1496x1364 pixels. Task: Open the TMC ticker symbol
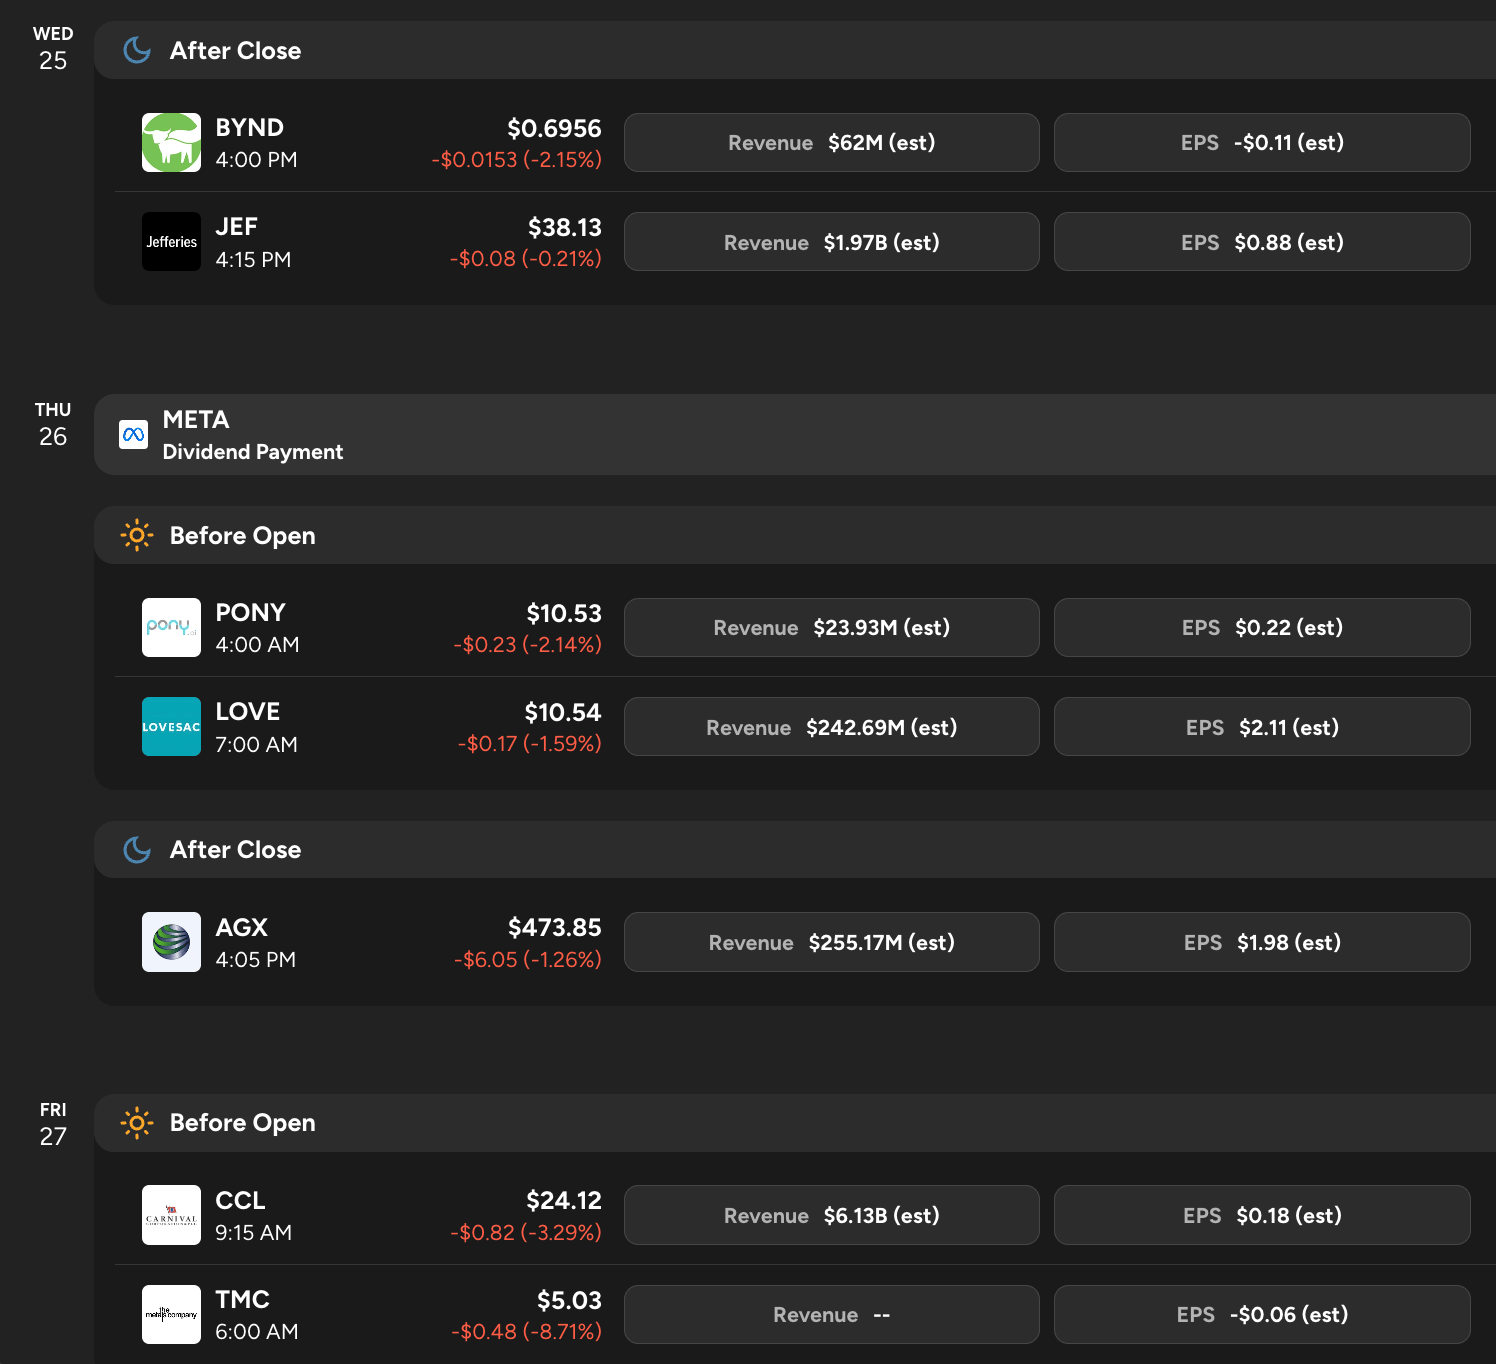(243, 1299)
